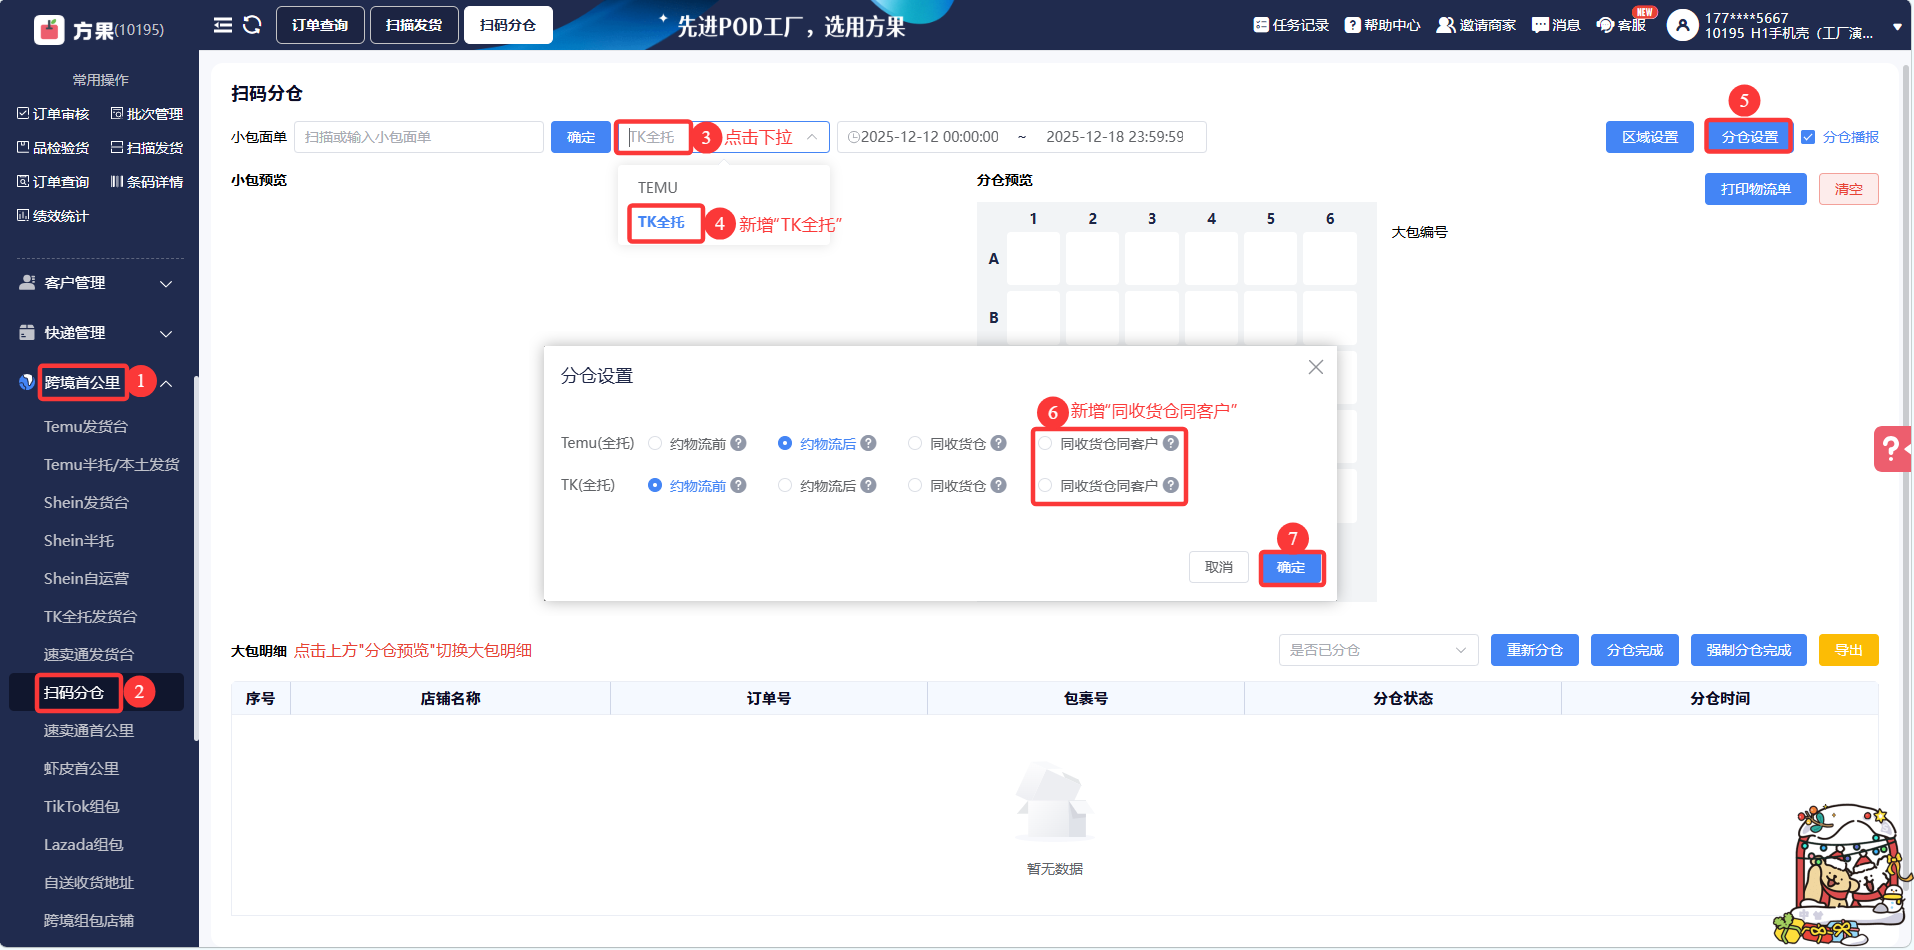Pick the start date 2025-12-12 field

[929, 137]
